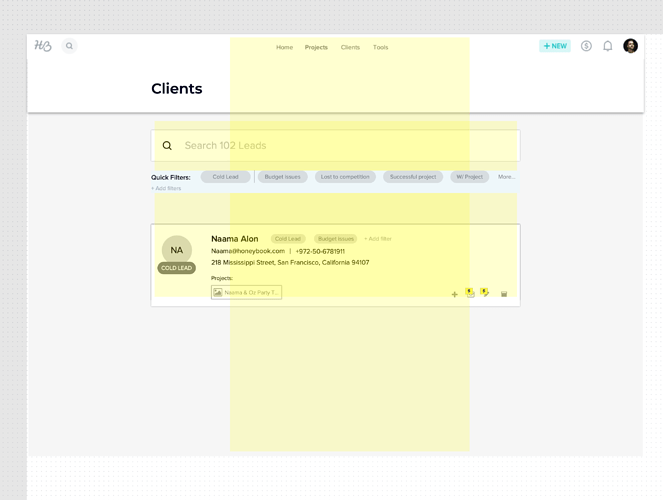
Task: Open the user profile avatar
Action: pos(630,46)
